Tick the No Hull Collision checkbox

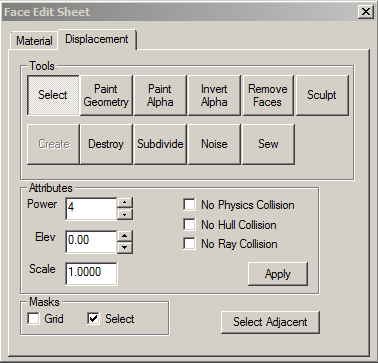click(x=189, y=224)
